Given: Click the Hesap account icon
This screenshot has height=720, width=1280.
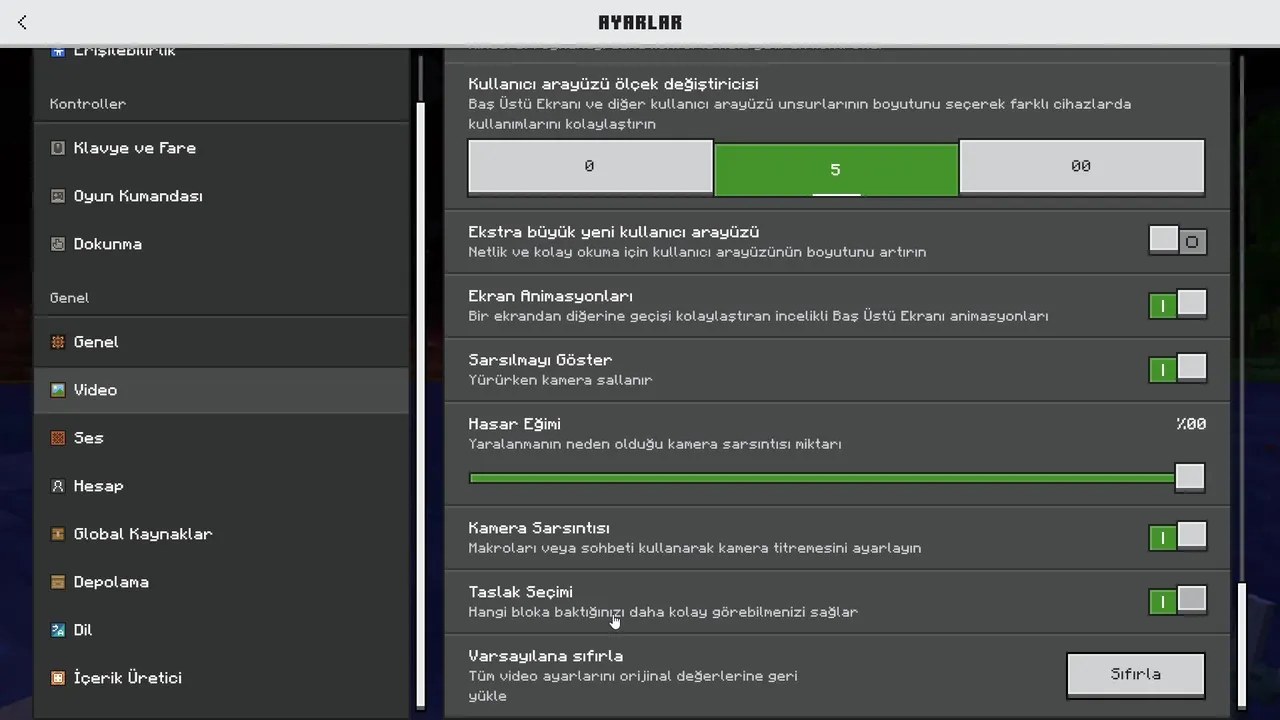Looking at the screenshot, I should click(x=58, y=486).
